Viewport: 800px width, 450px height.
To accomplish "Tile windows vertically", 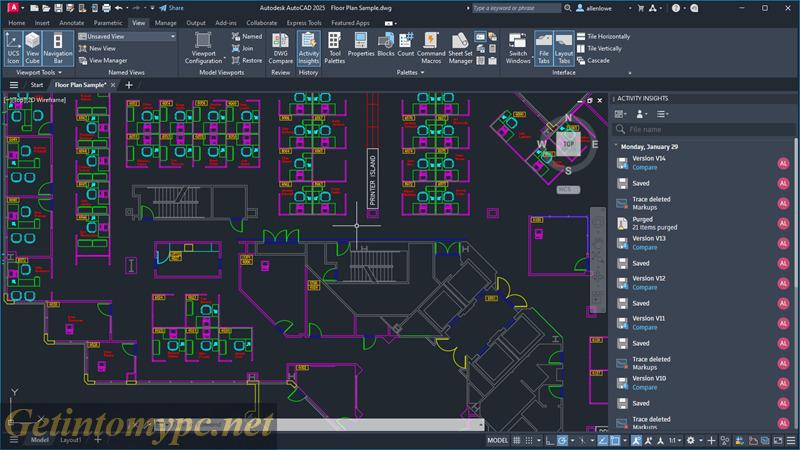I will point(599,48).
